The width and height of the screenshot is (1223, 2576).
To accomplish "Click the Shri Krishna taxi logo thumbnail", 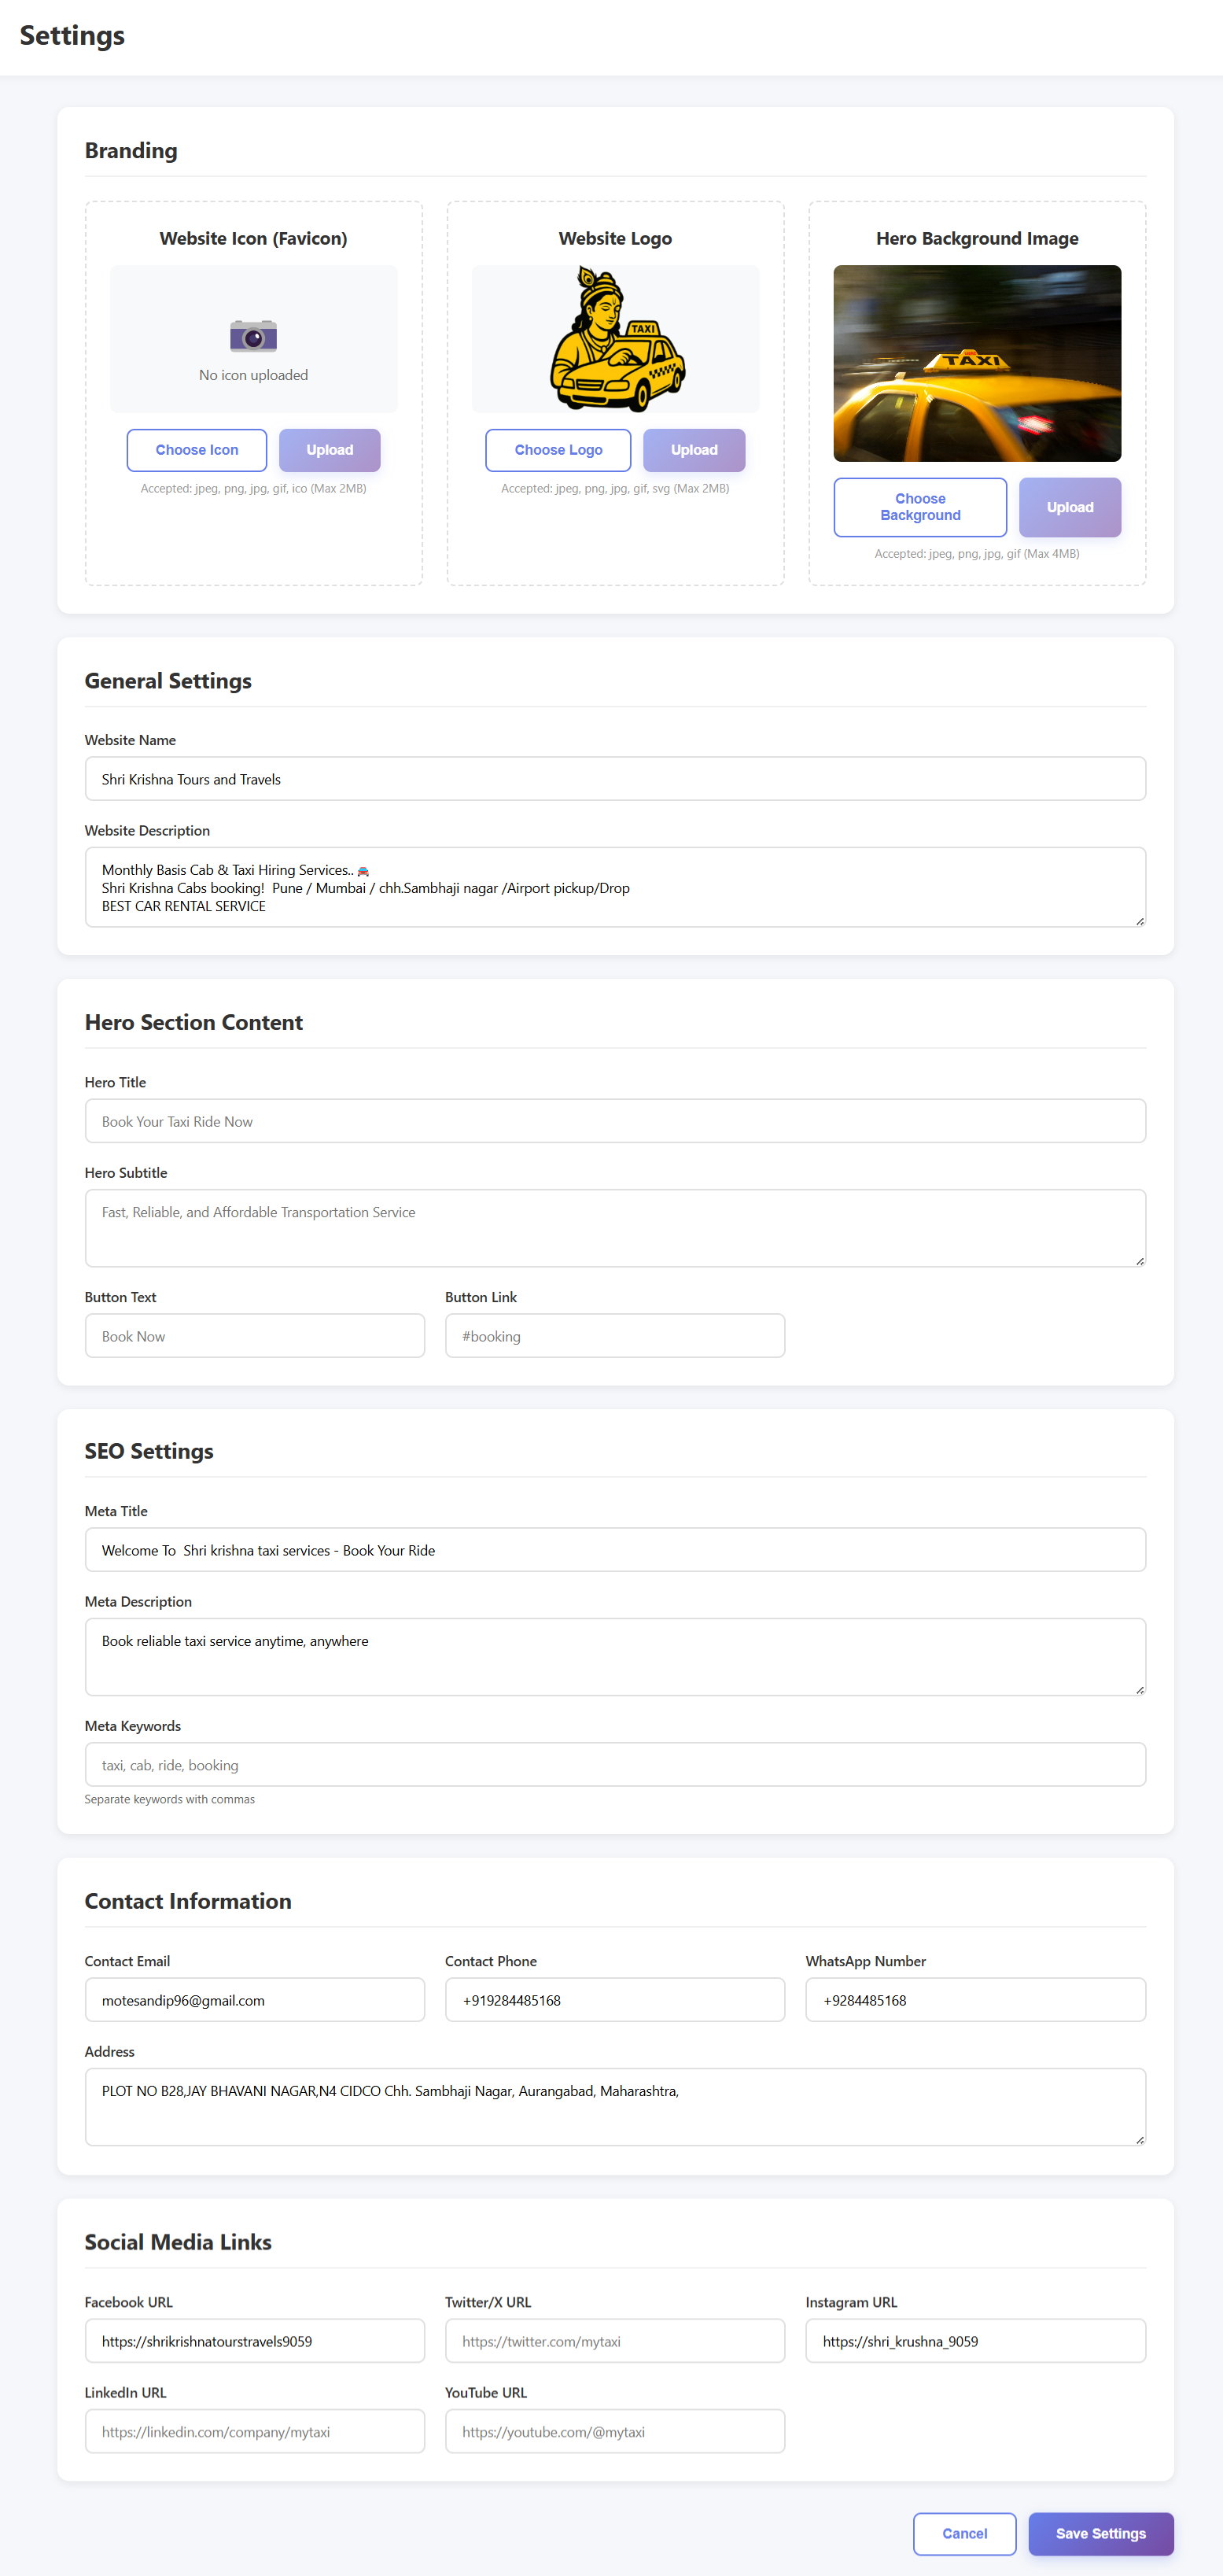I will 614,338.
